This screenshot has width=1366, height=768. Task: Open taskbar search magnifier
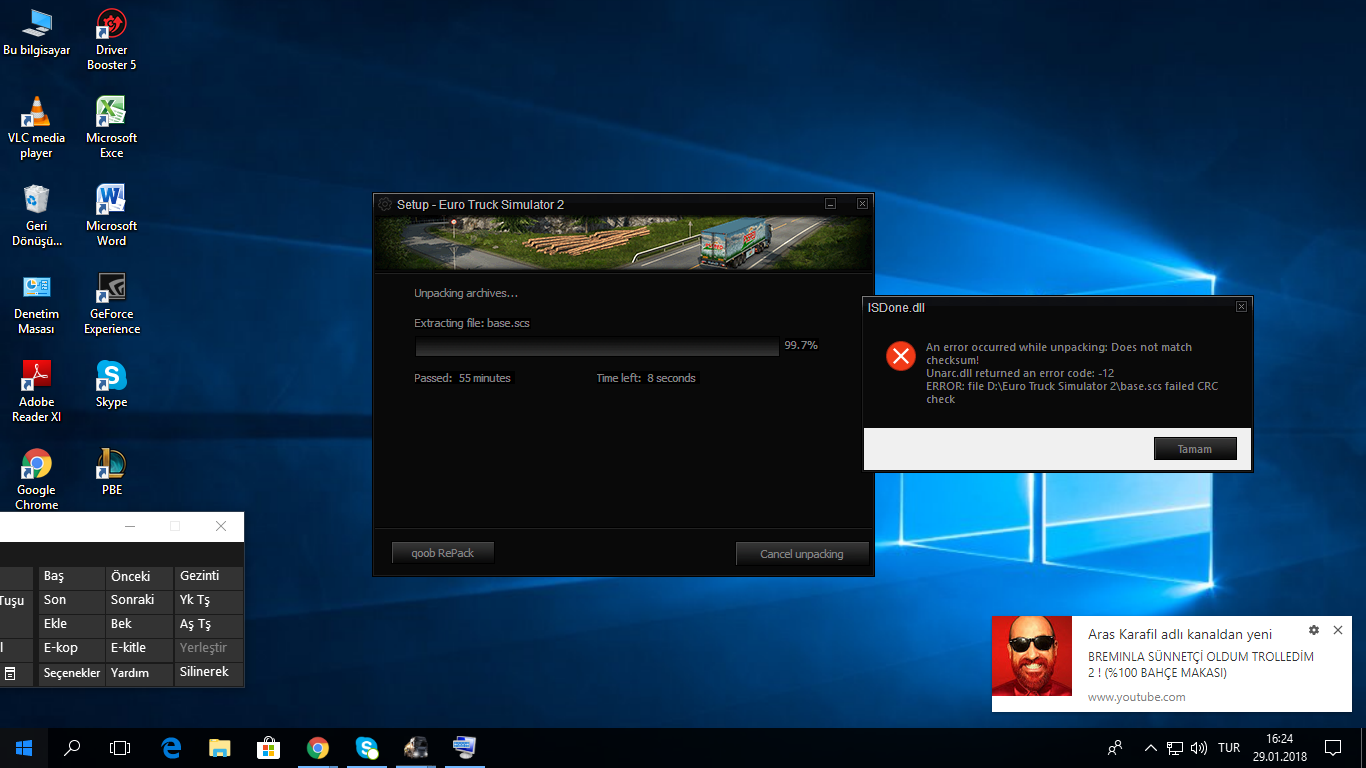[x=72, y=748]
